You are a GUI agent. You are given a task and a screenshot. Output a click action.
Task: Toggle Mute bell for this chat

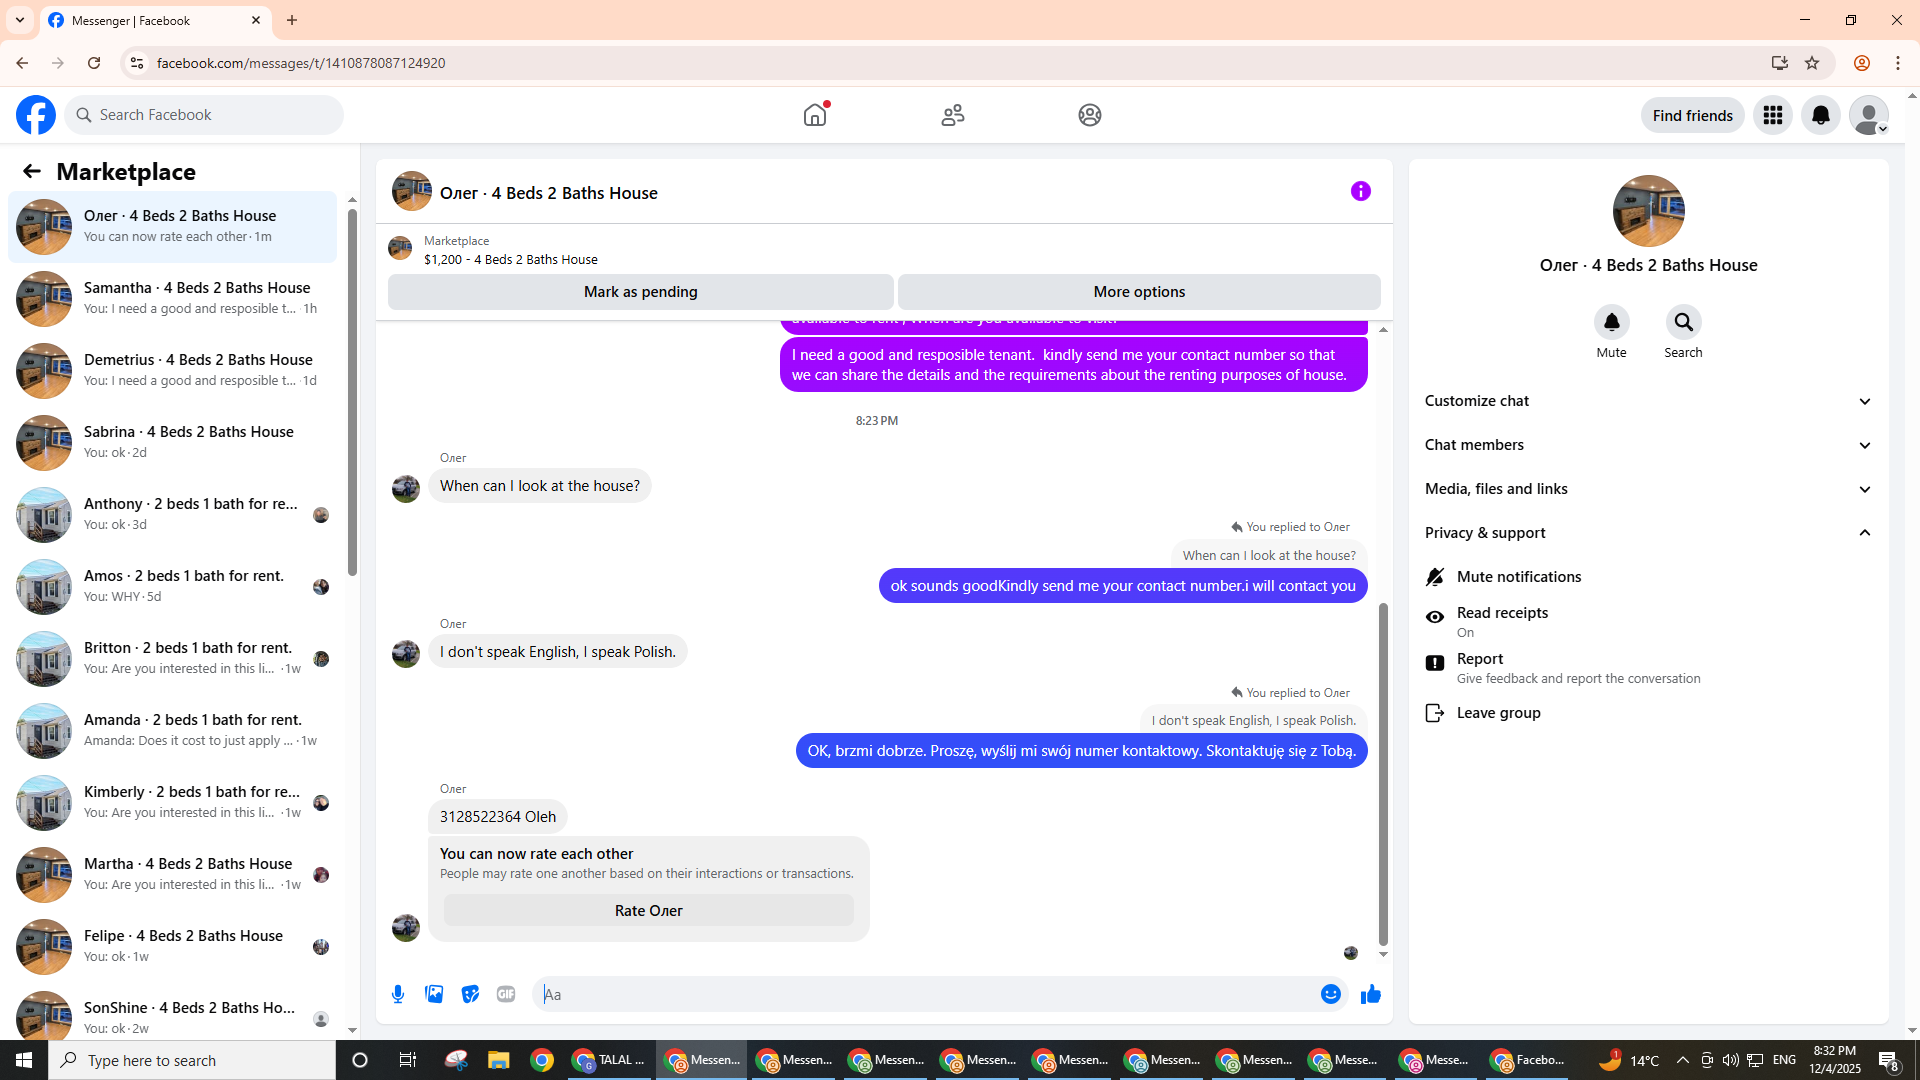[x=1611, y=322]
